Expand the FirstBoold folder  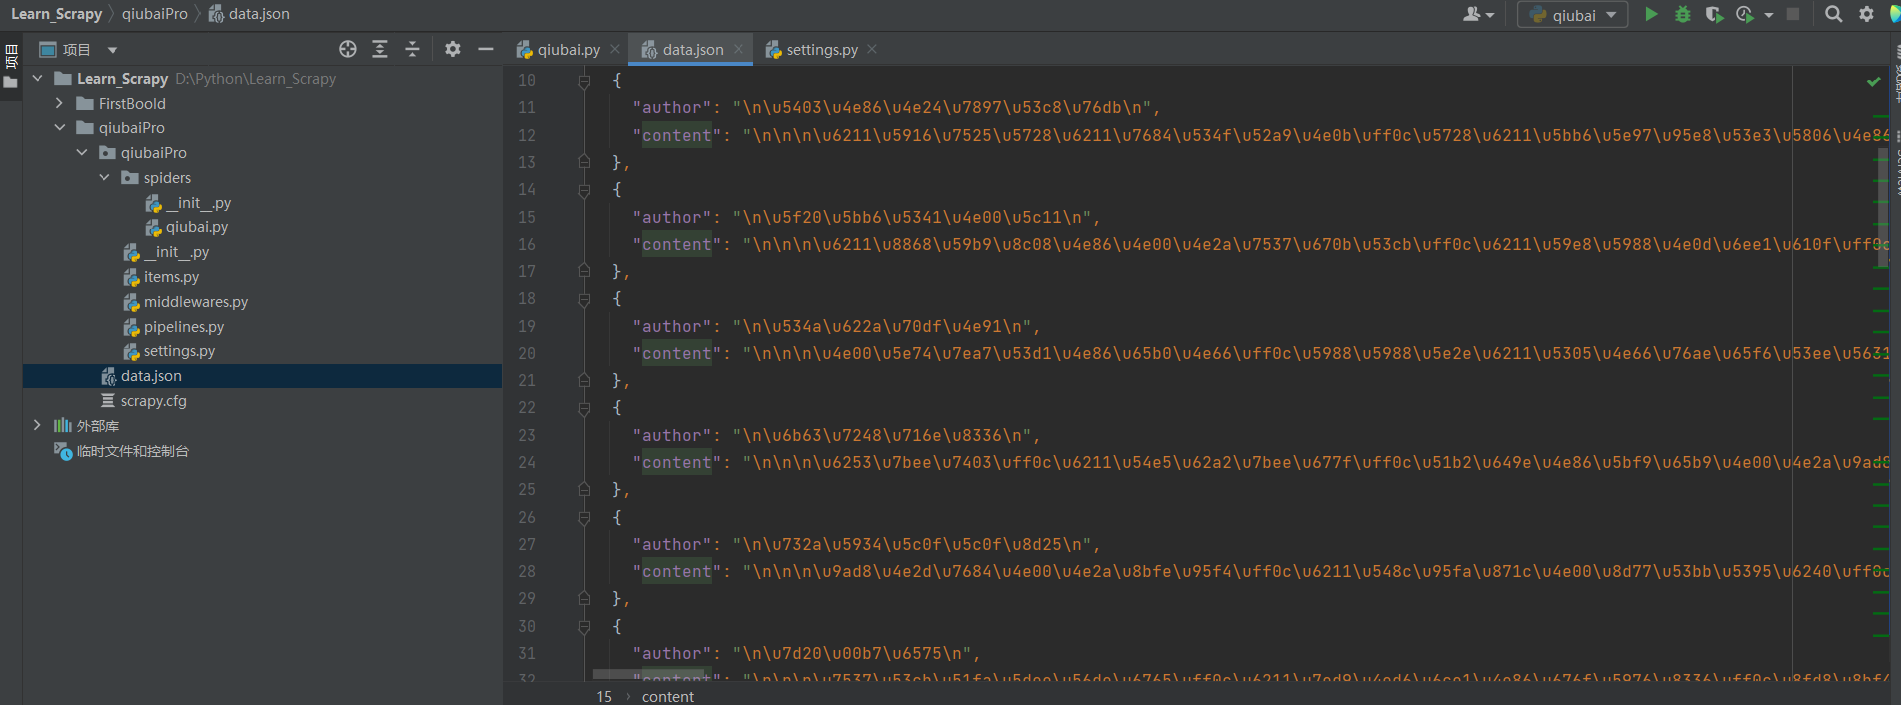(x=60, y=103)
